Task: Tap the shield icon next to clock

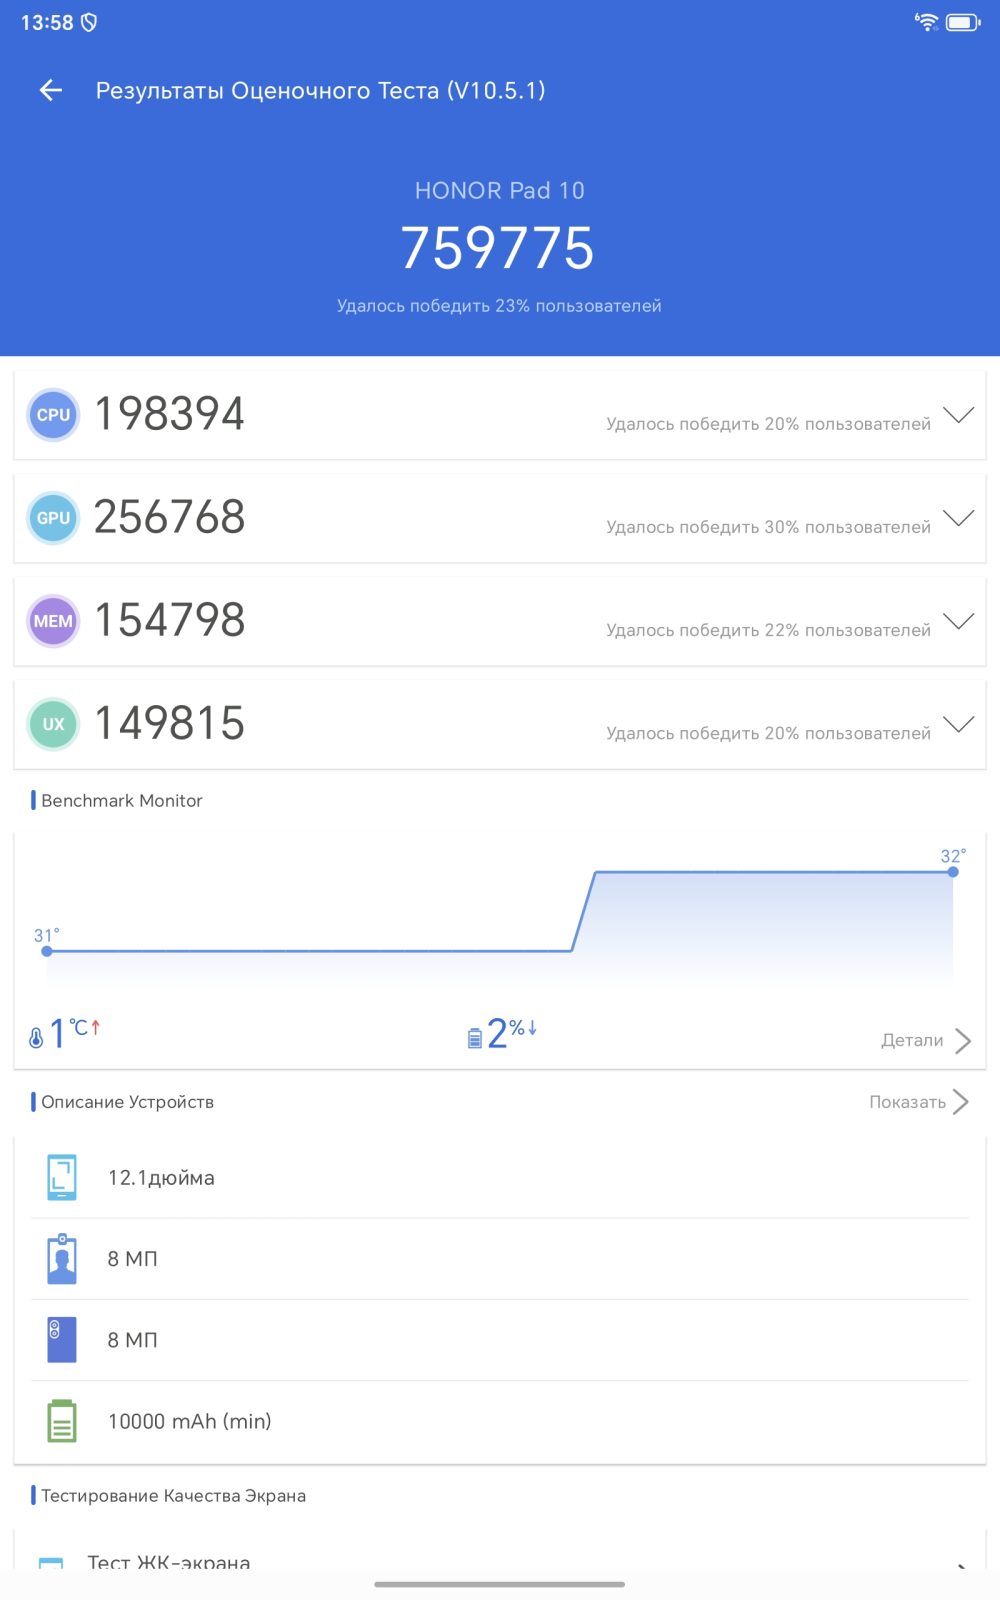Action: tap(89, 22)
